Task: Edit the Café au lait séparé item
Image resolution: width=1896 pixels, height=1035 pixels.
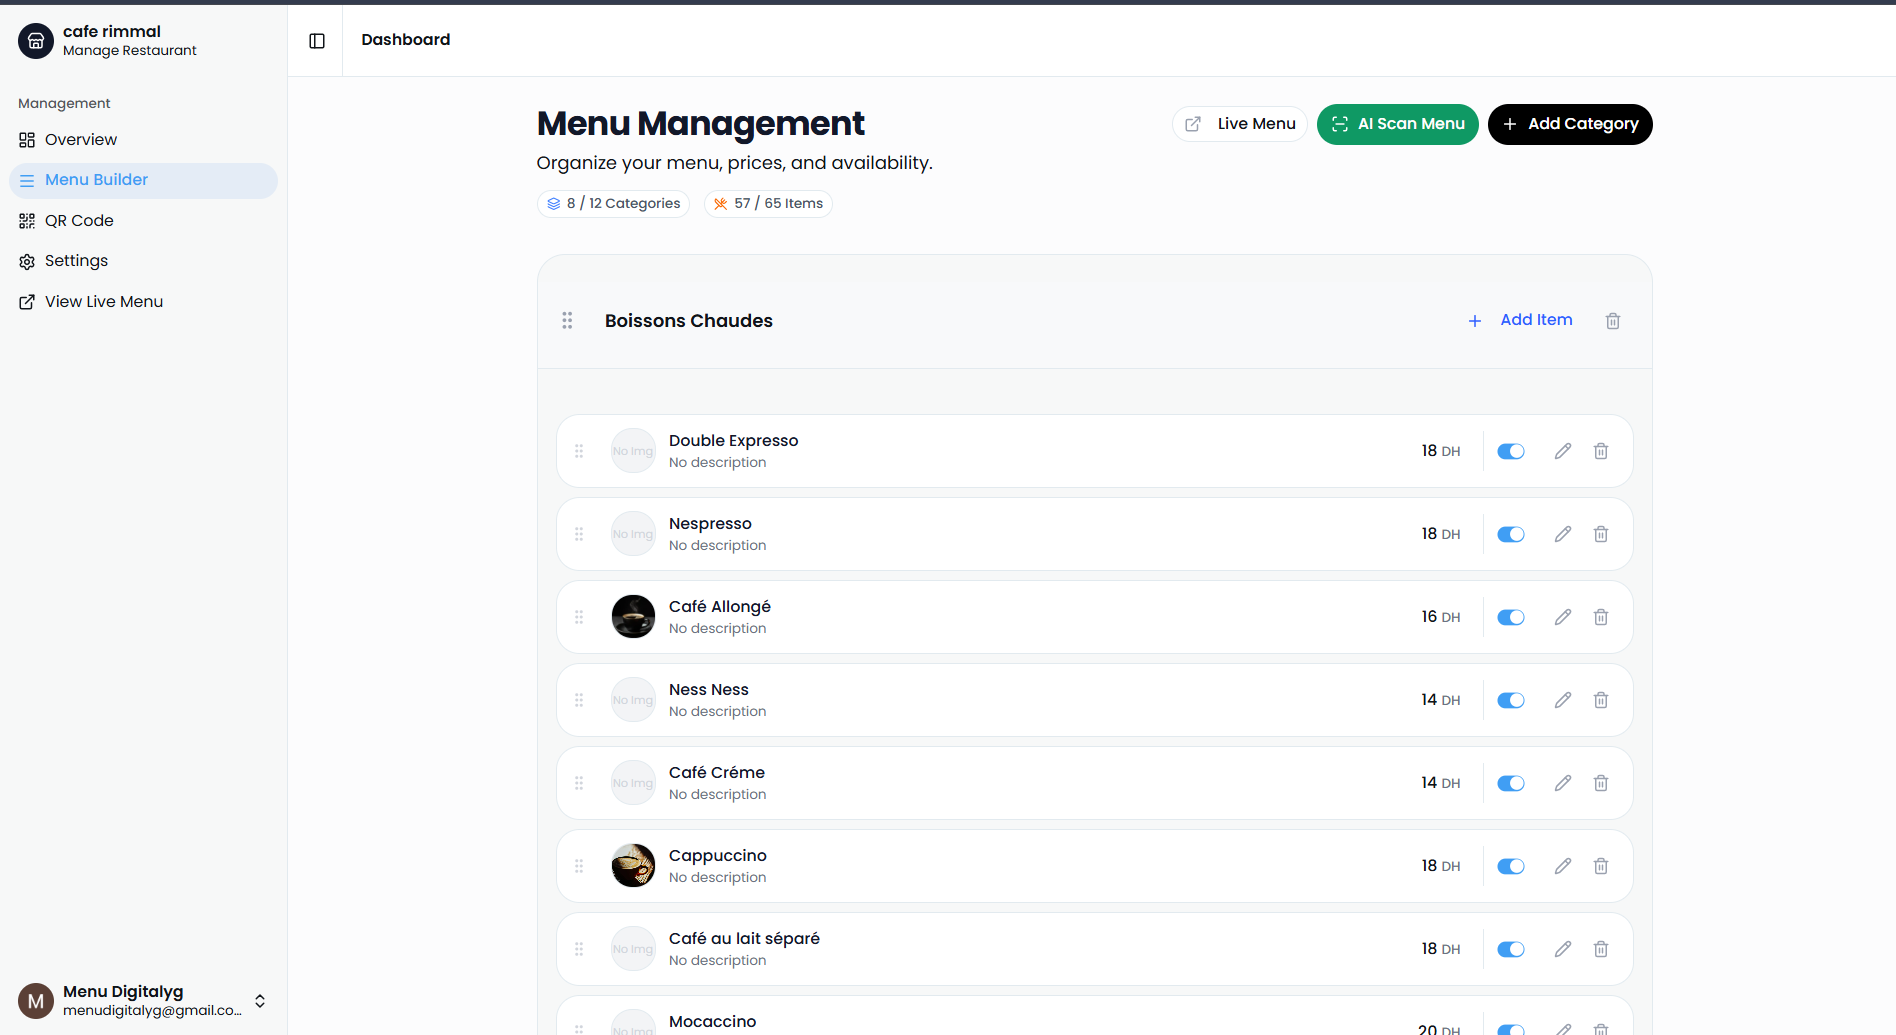Action: [1563, 949]
